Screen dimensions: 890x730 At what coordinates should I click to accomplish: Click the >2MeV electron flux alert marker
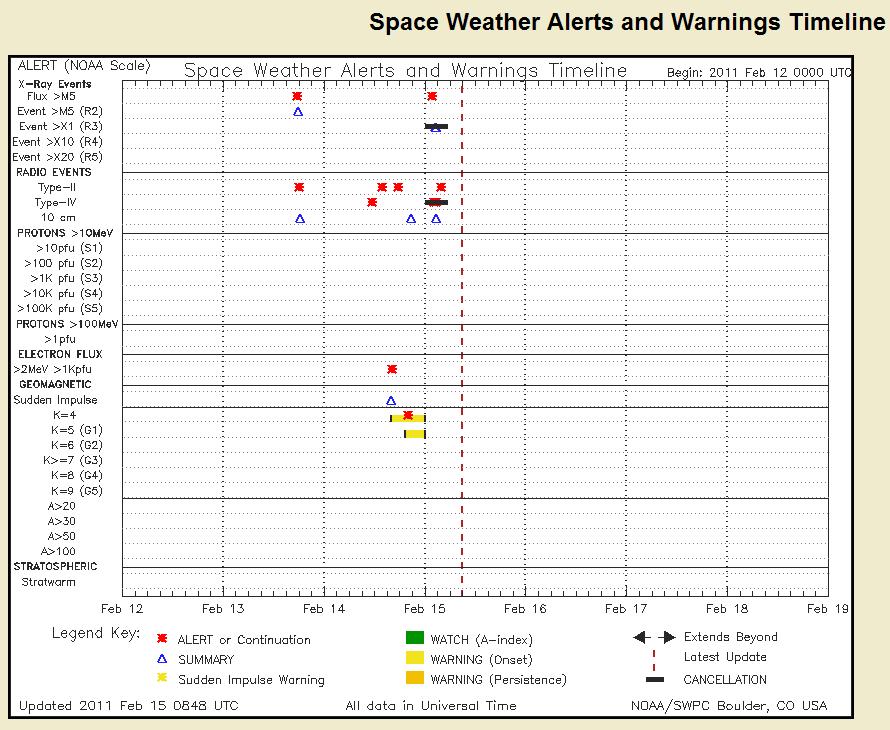[392, 370]
